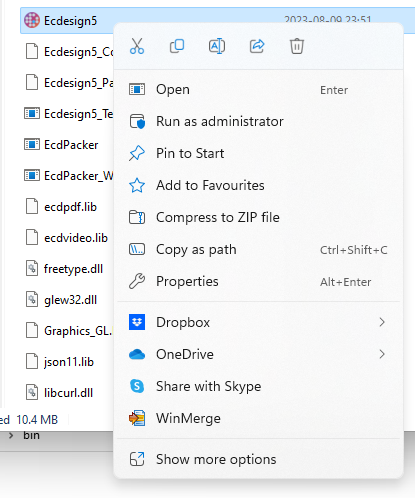Click the bin folder in tree
This screenshot has width=415, height=498.
(x=31, y=435)
